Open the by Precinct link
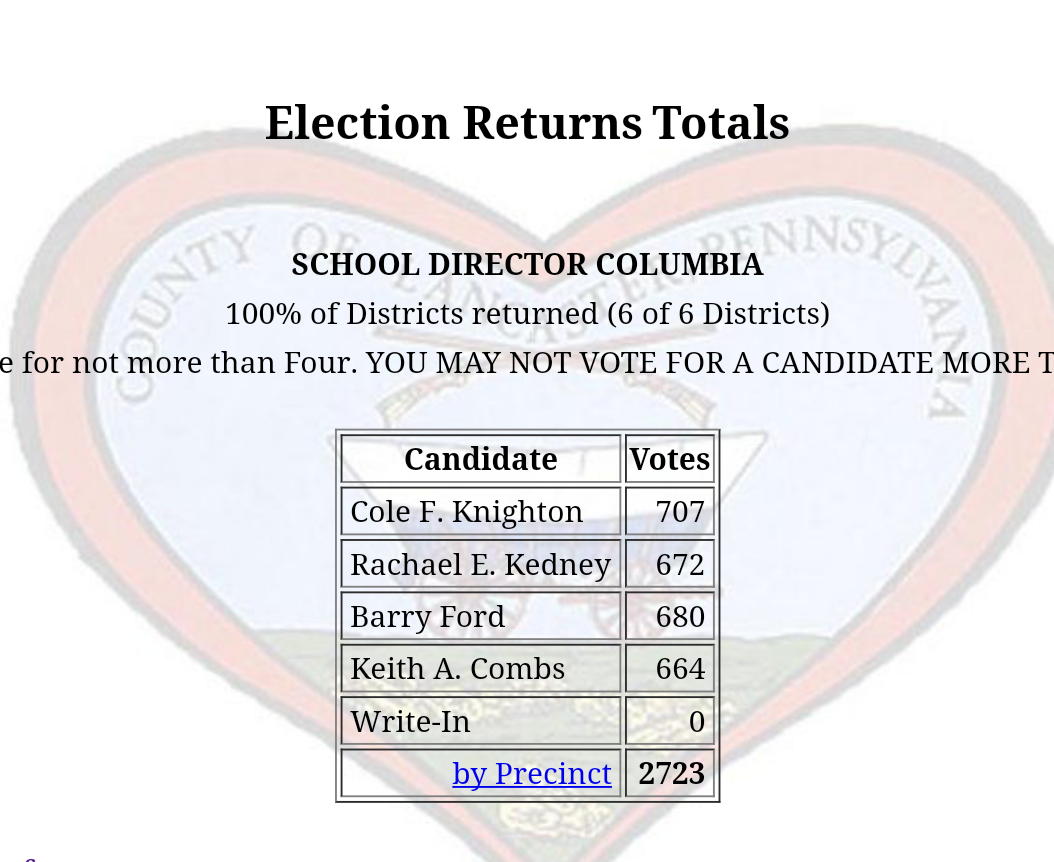Screen dimensions: 1054x862 pyautogui.click(x=531, y=773)
